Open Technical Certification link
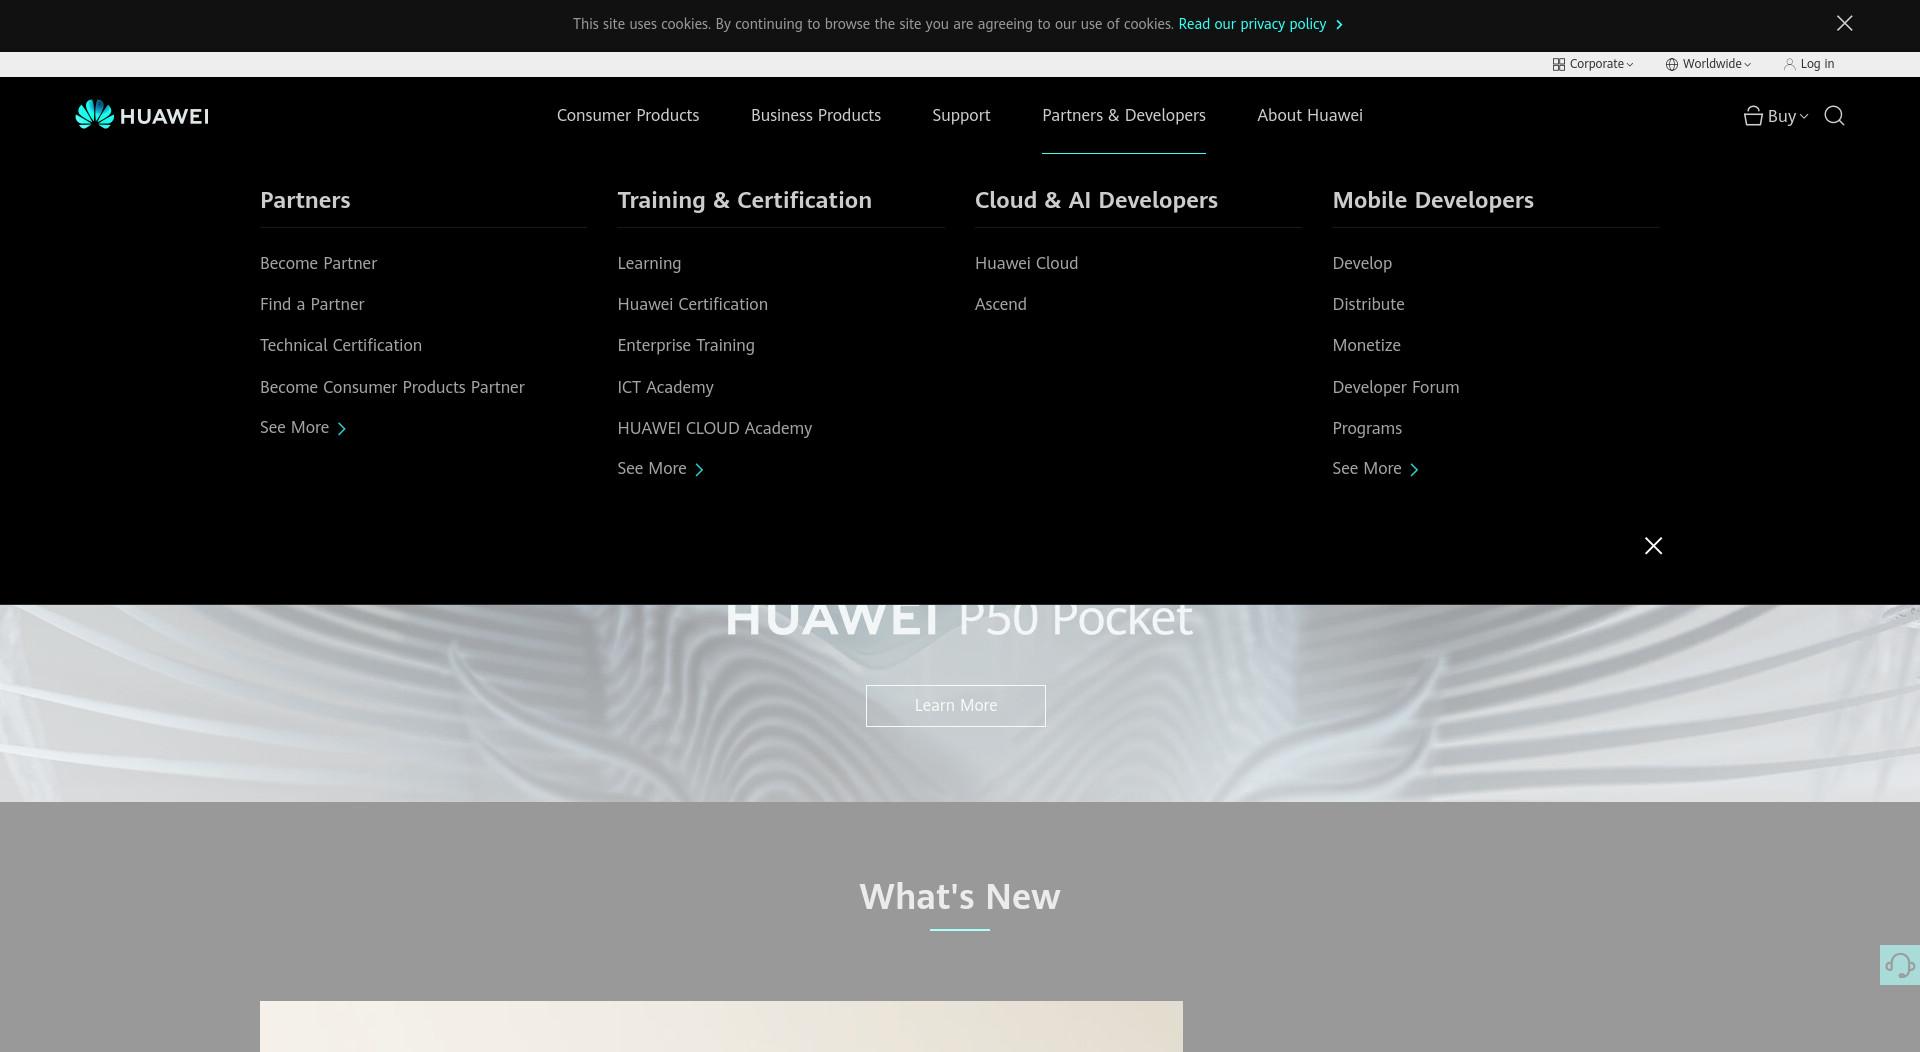Viewport: 1920px width, 1052px height. point(341,345)
